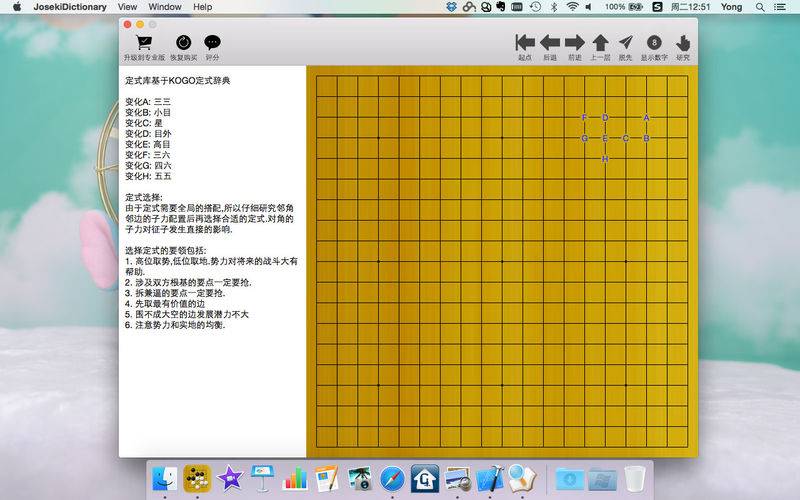The height and width of the screenshot is (500, 800).
Task: Open Preview from the dock
Action: pyautogui.click(x=458, y=479)
